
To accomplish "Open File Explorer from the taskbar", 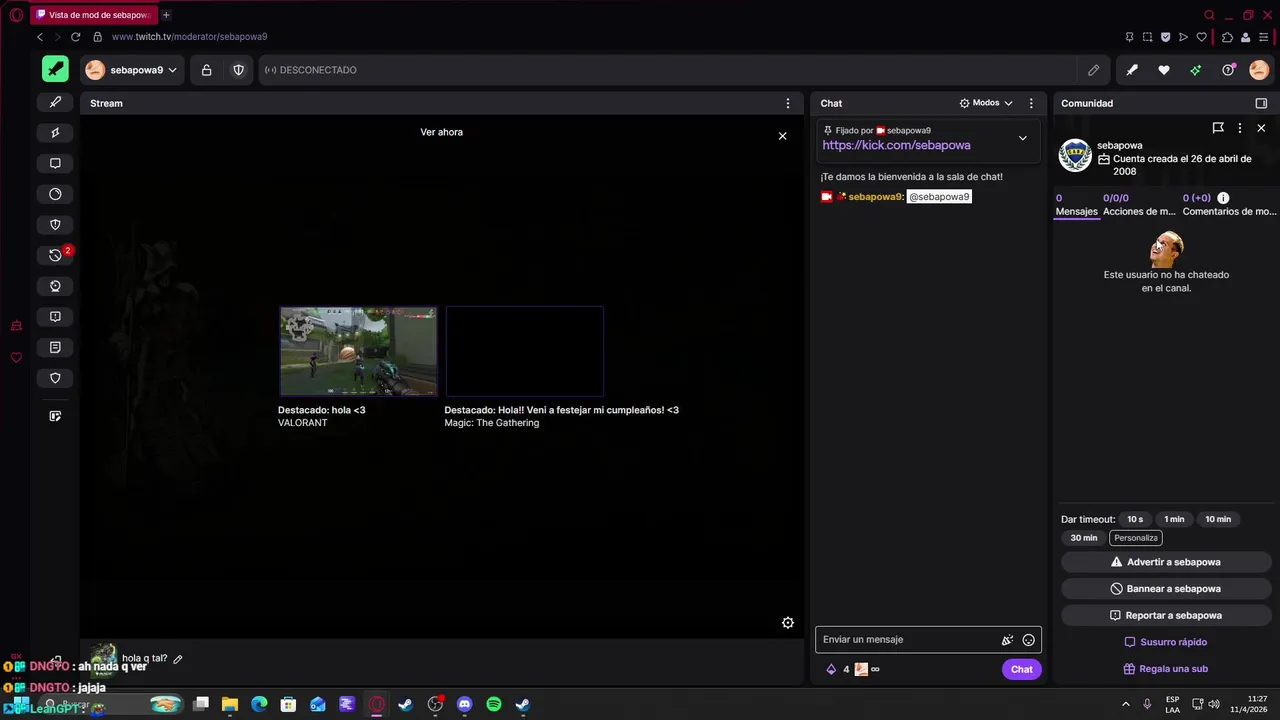I will tap(230, 704).
